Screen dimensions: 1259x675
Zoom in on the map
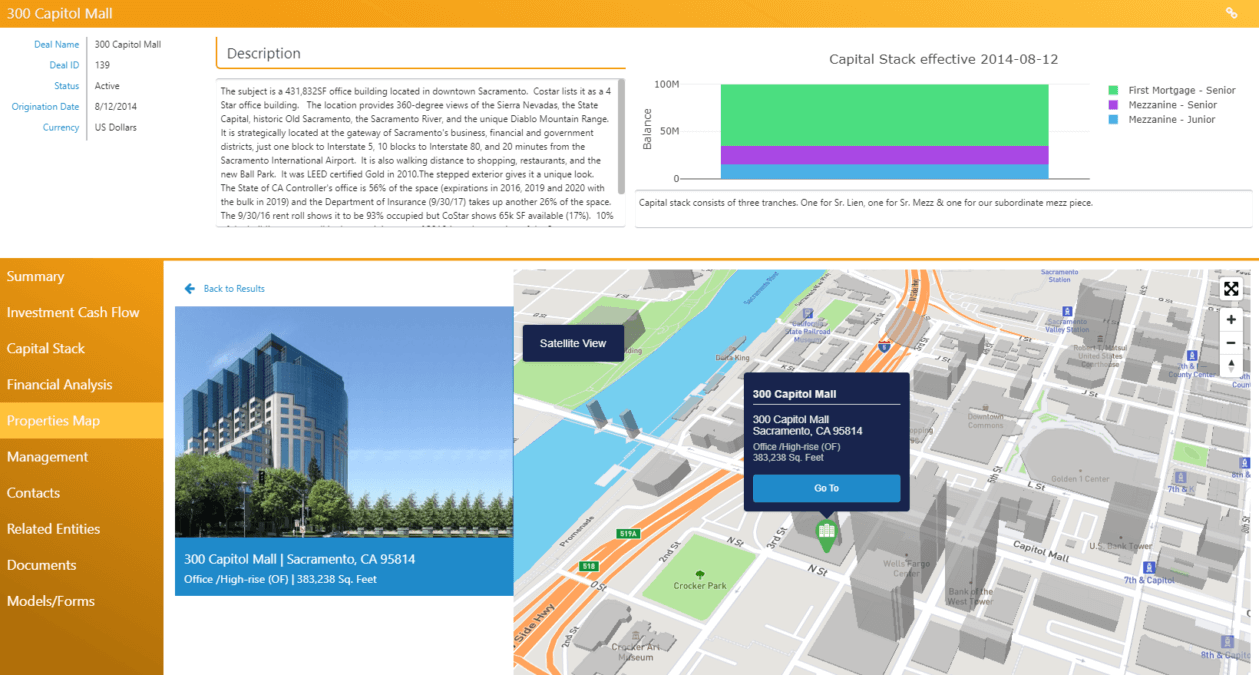1231,320
